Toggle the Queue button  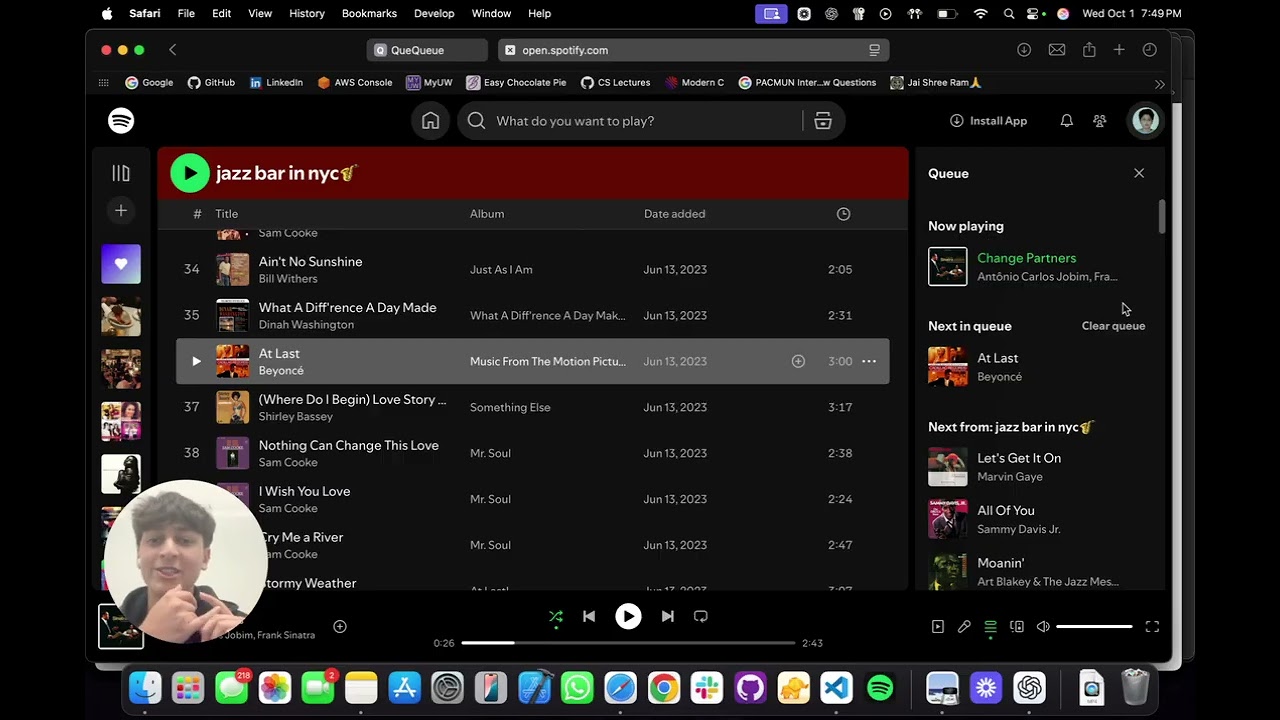click(x=990, y=627)
